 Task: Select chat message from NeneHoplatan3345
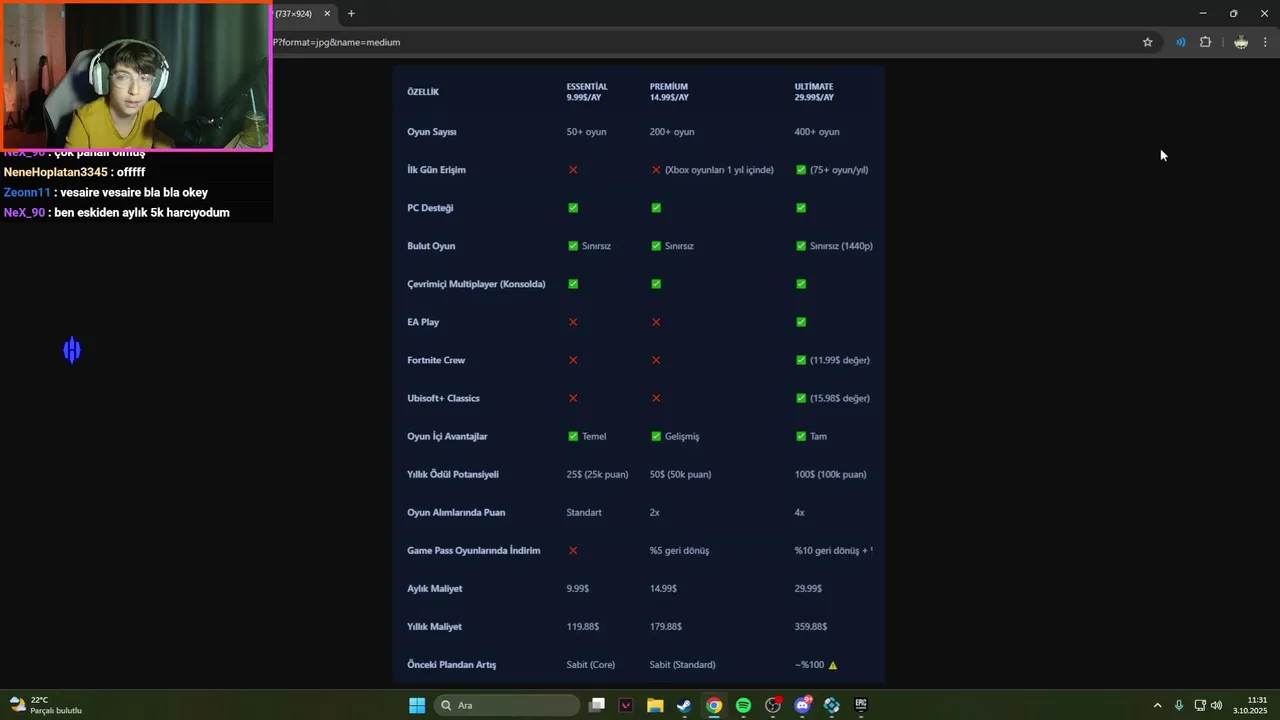75,172
